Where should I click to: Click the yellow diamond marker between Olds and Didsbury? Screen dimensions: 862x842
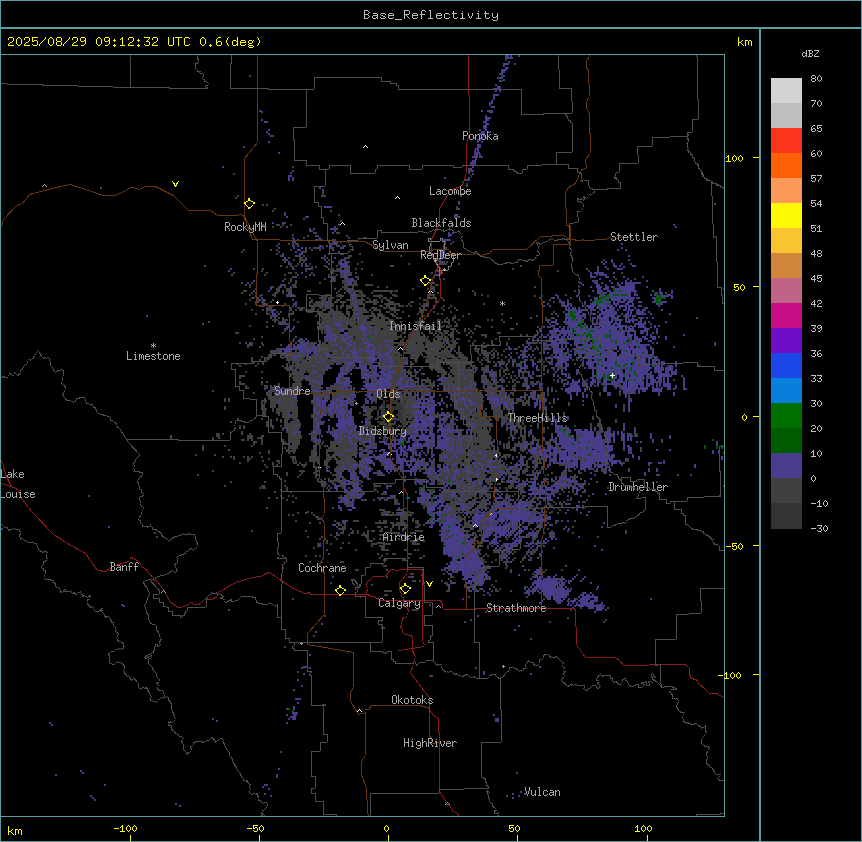point(388,417)
